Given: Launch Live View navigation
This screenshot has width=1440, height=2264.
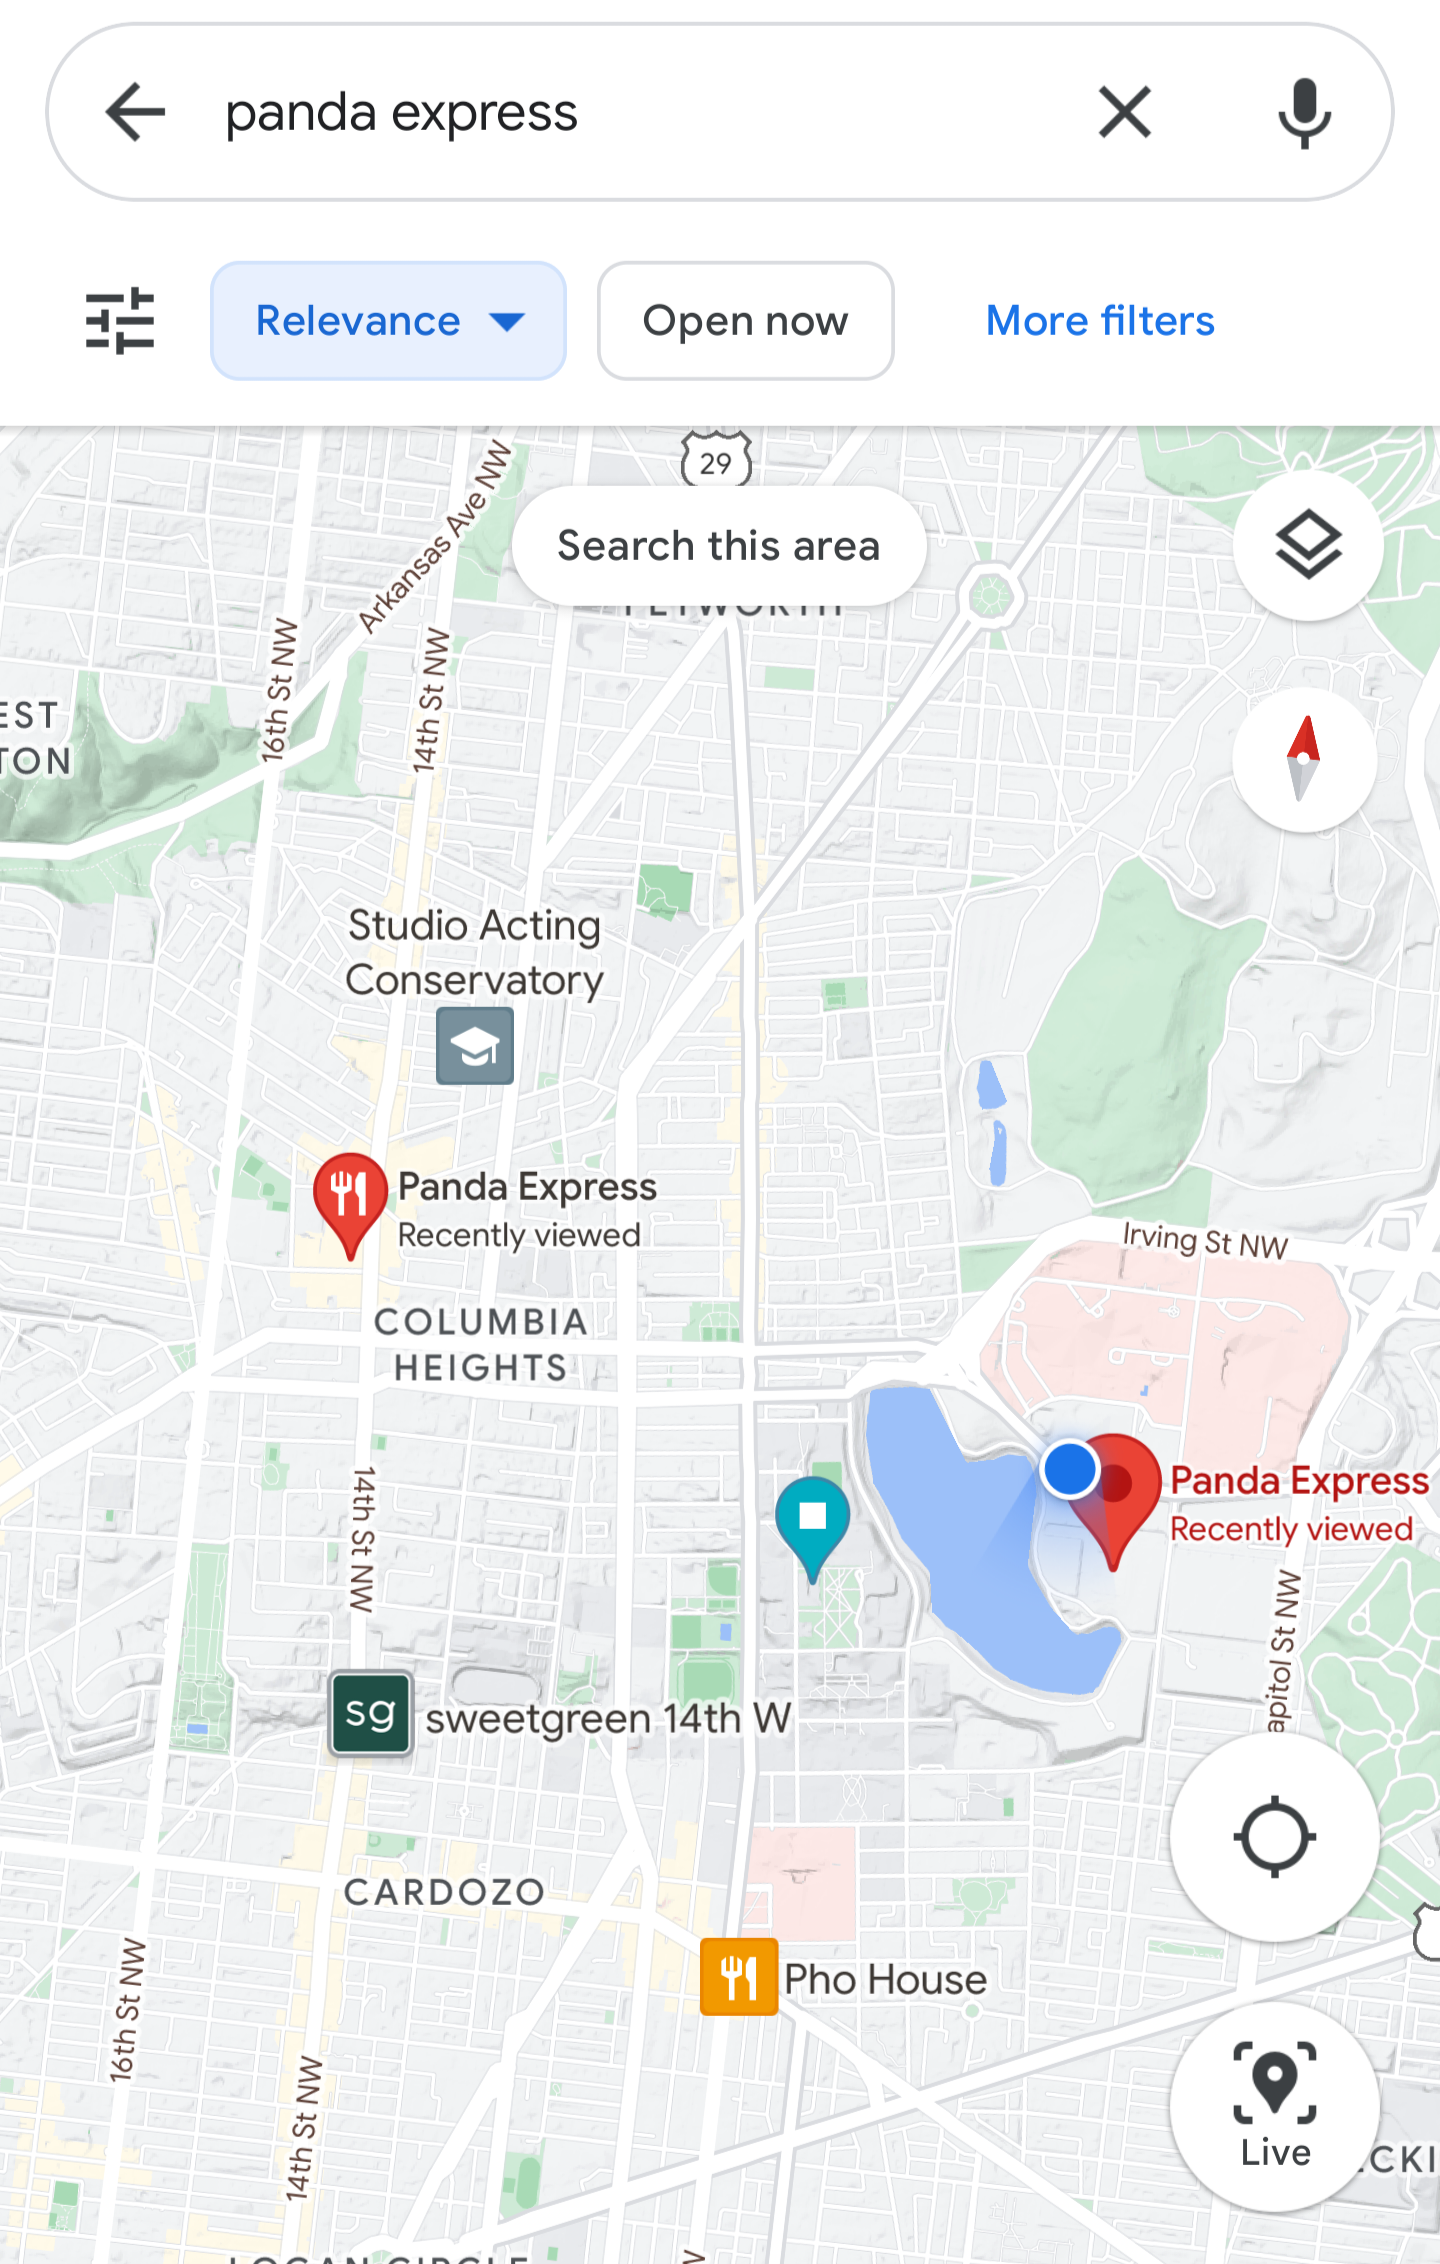Looking at the screenshot, I should pyautogui.click(x=1274, y=2106).
